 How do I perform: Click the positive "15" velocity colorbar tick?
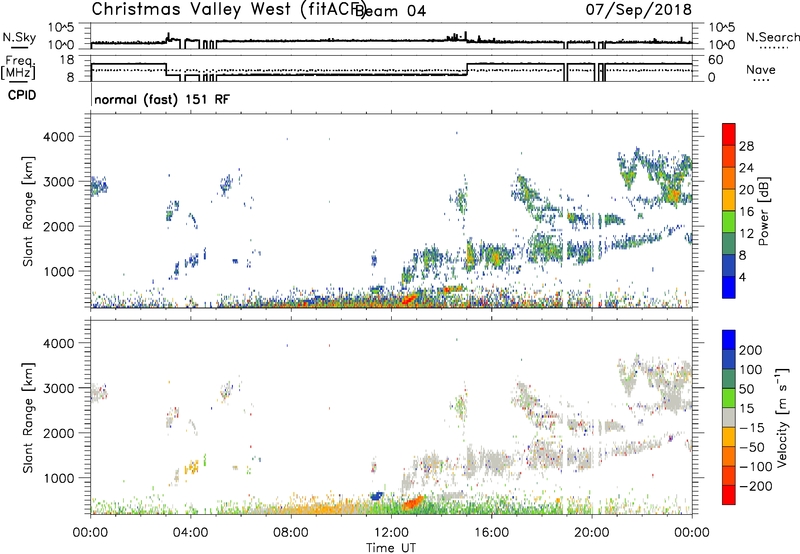pyautogui.click(x=746, y=409)
